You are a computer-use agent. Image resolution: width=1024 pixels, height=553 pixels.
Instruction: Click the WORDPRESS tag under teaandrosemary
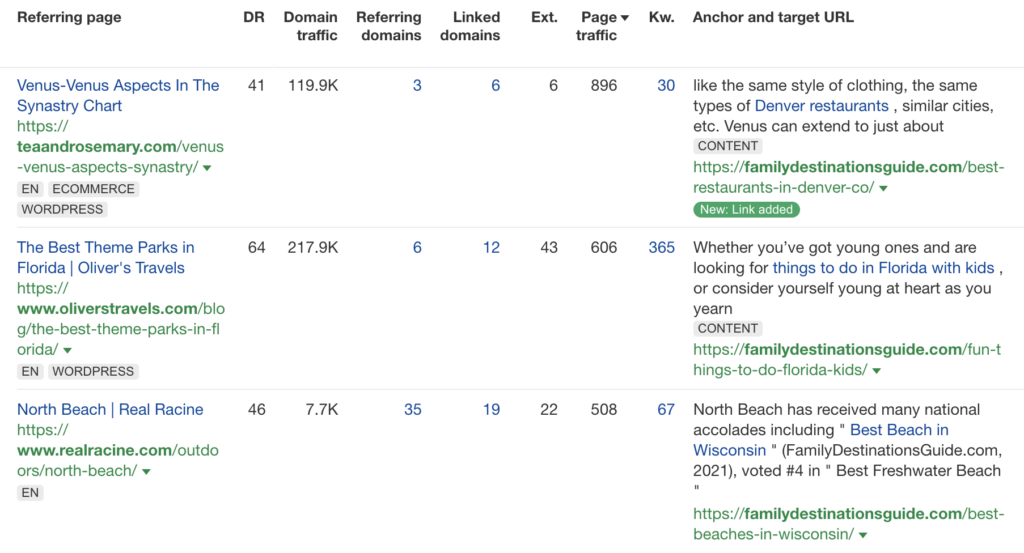click(62, 210)
